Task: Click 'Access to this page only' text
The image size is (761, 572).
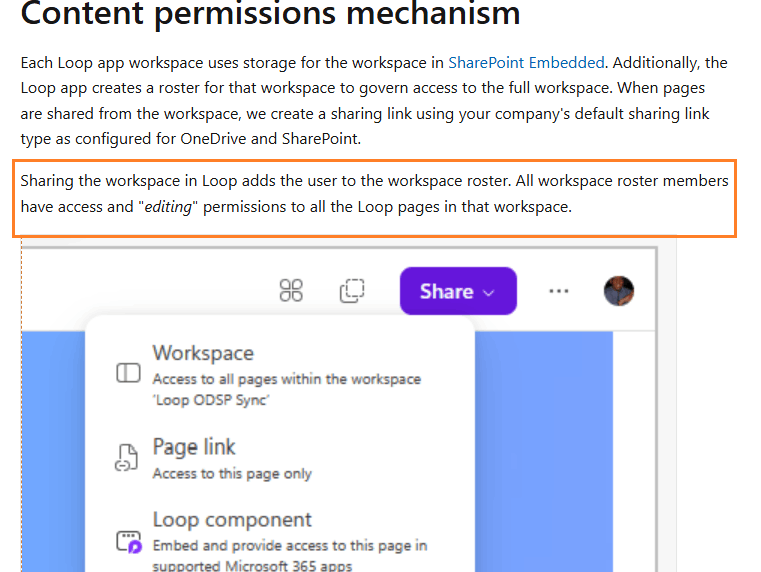Action: click(232, 474)
